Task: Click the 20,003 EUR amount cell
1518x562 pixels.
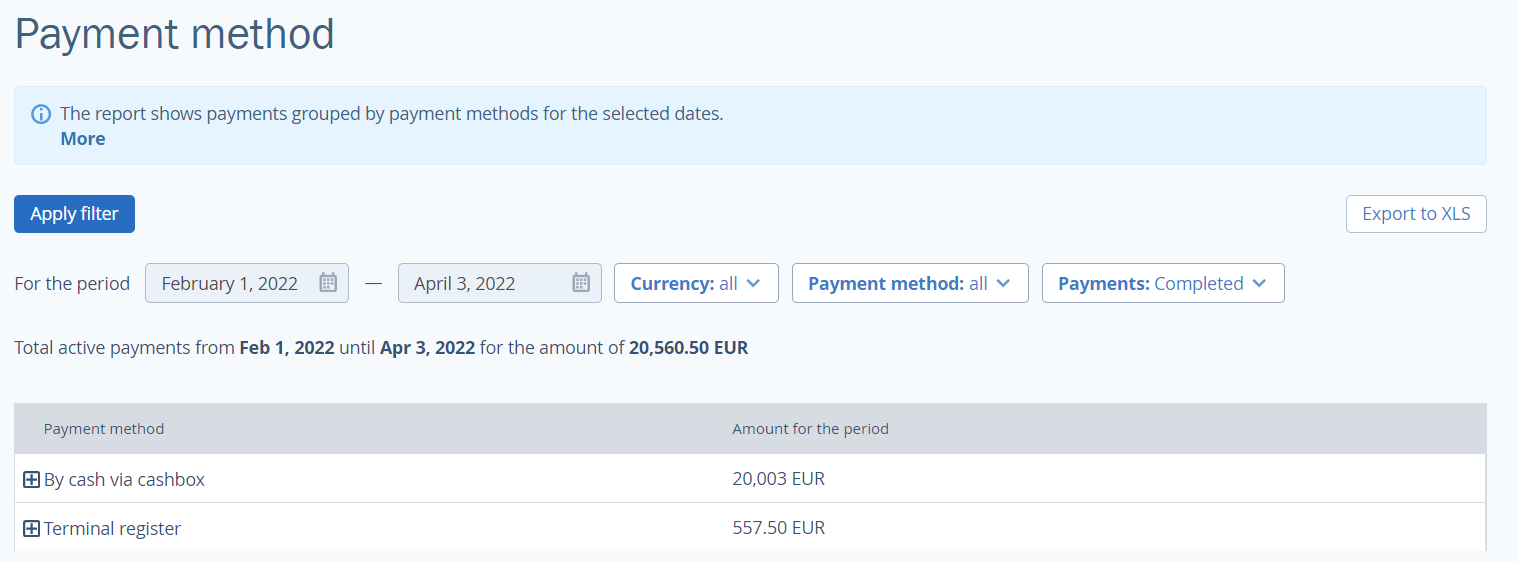Action: [779, 479]
